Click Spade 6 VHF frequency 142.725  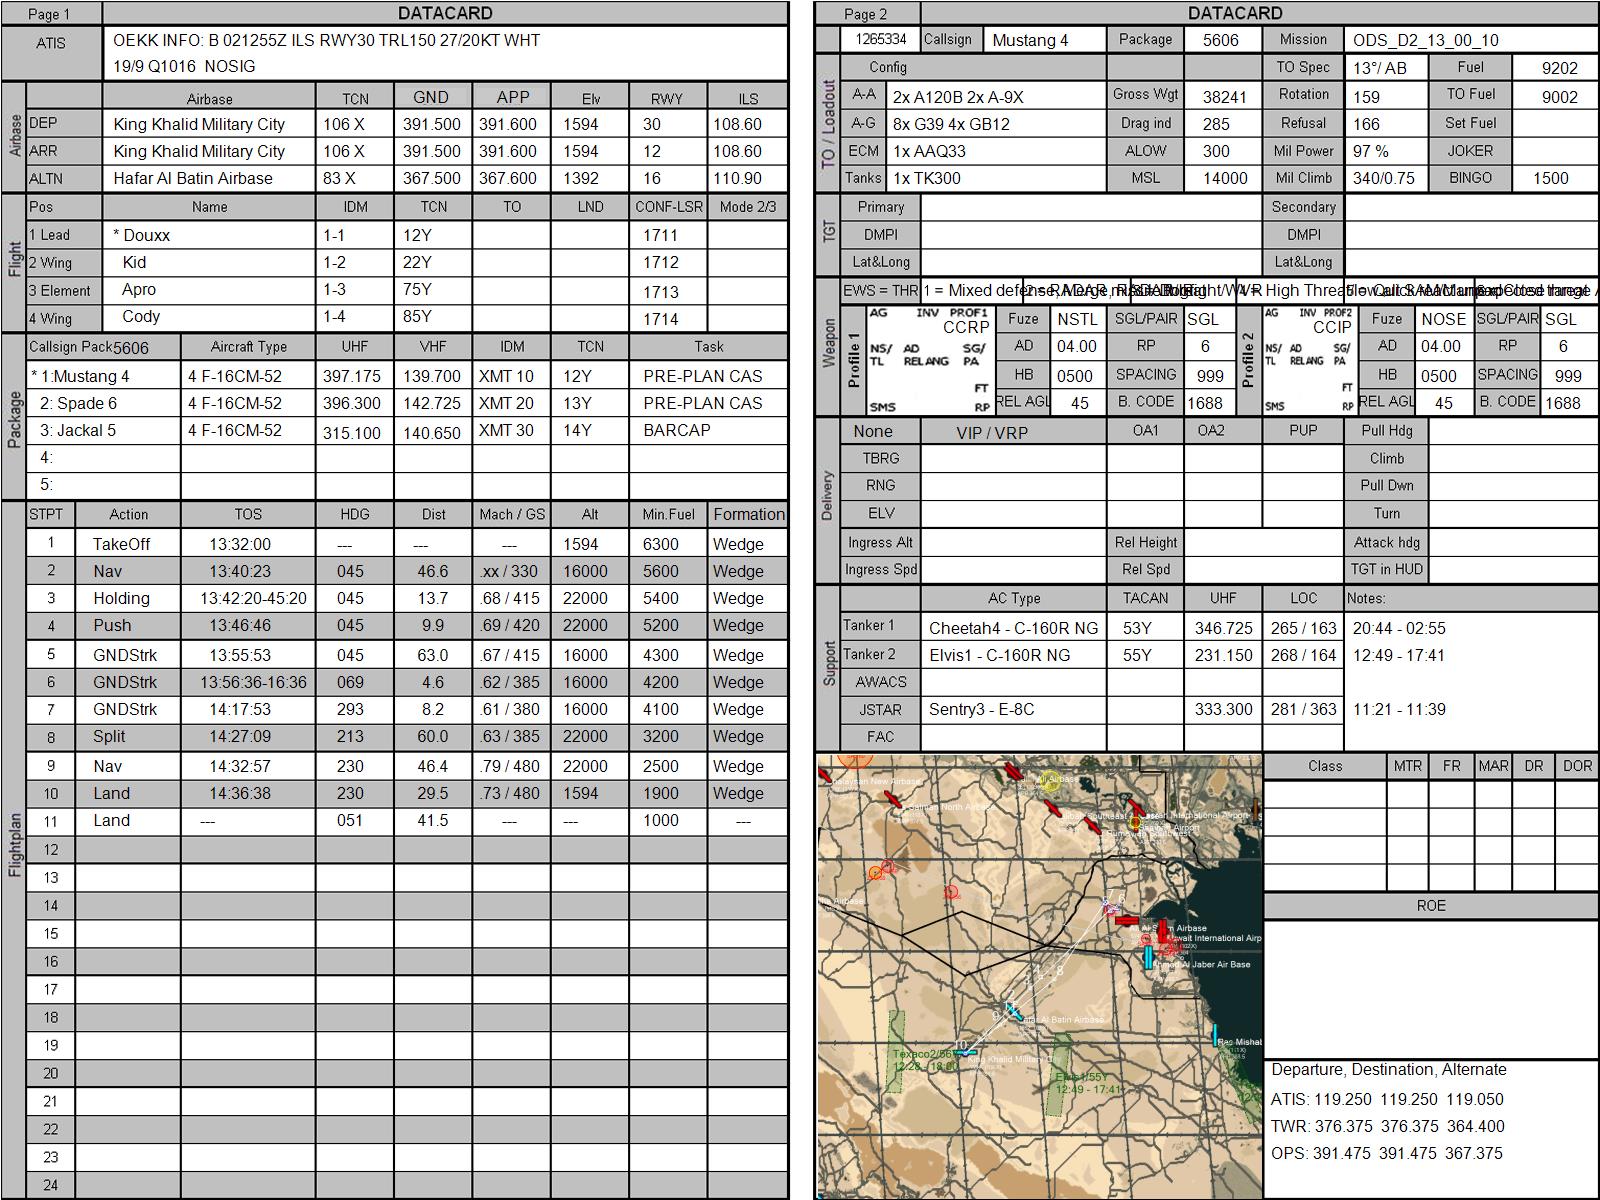[431, 403]
